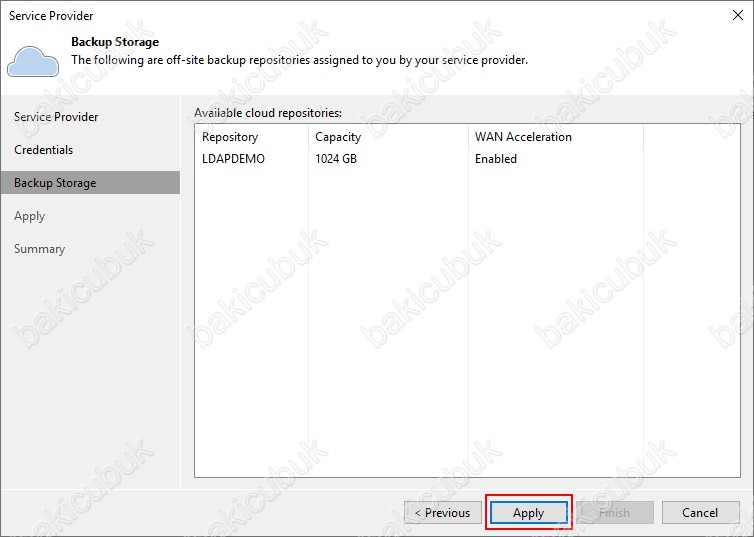
Task: Sort by Capacity column header
Action: 389,137
